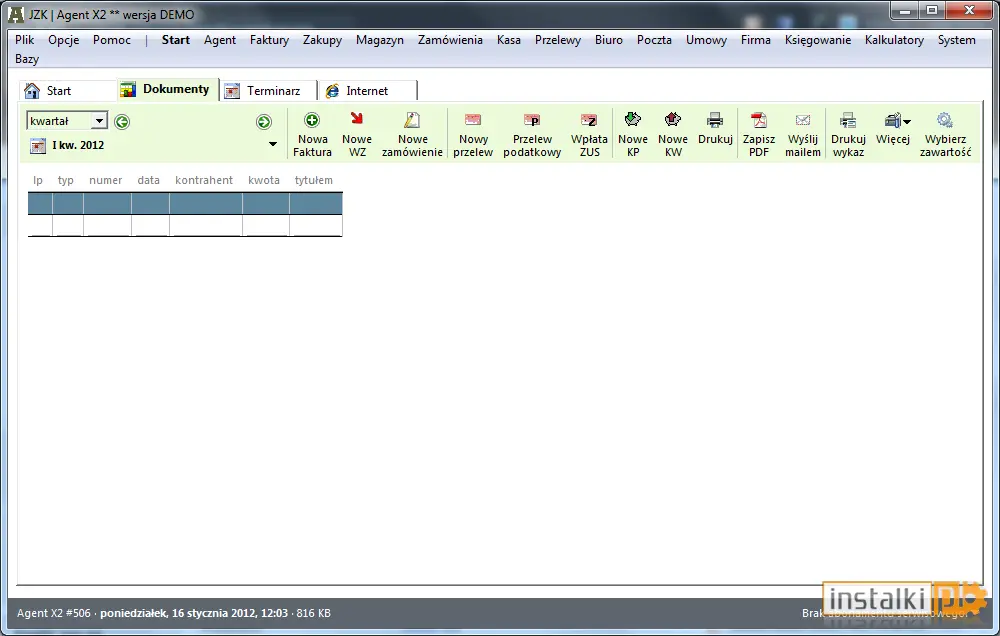
Task: Send by email with Wyślij mailem
Action: coord(802,135)
